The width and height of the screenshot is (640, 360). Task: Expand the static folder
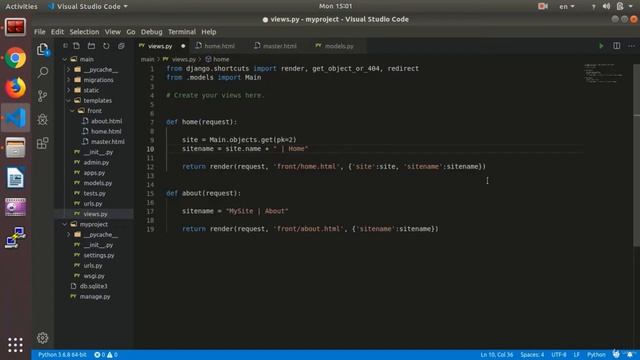[69, 90]
